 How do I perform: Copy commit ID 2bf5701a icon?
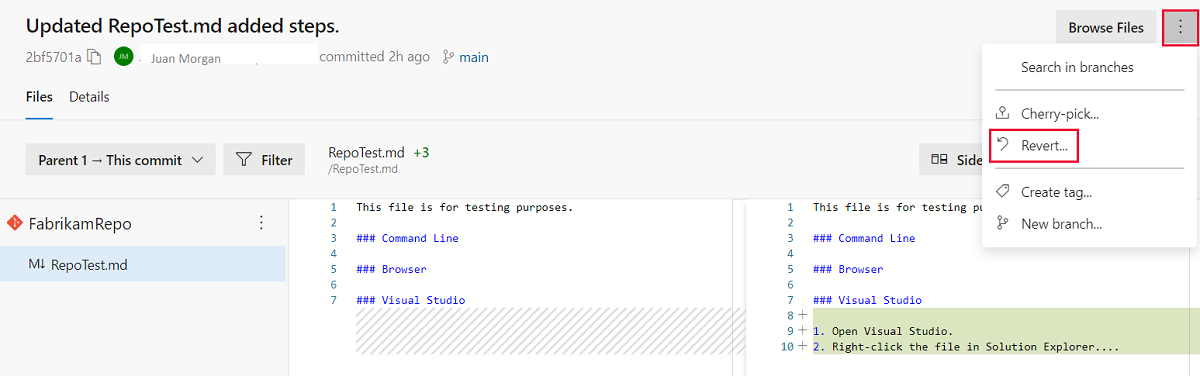click(x=95, y=57)
